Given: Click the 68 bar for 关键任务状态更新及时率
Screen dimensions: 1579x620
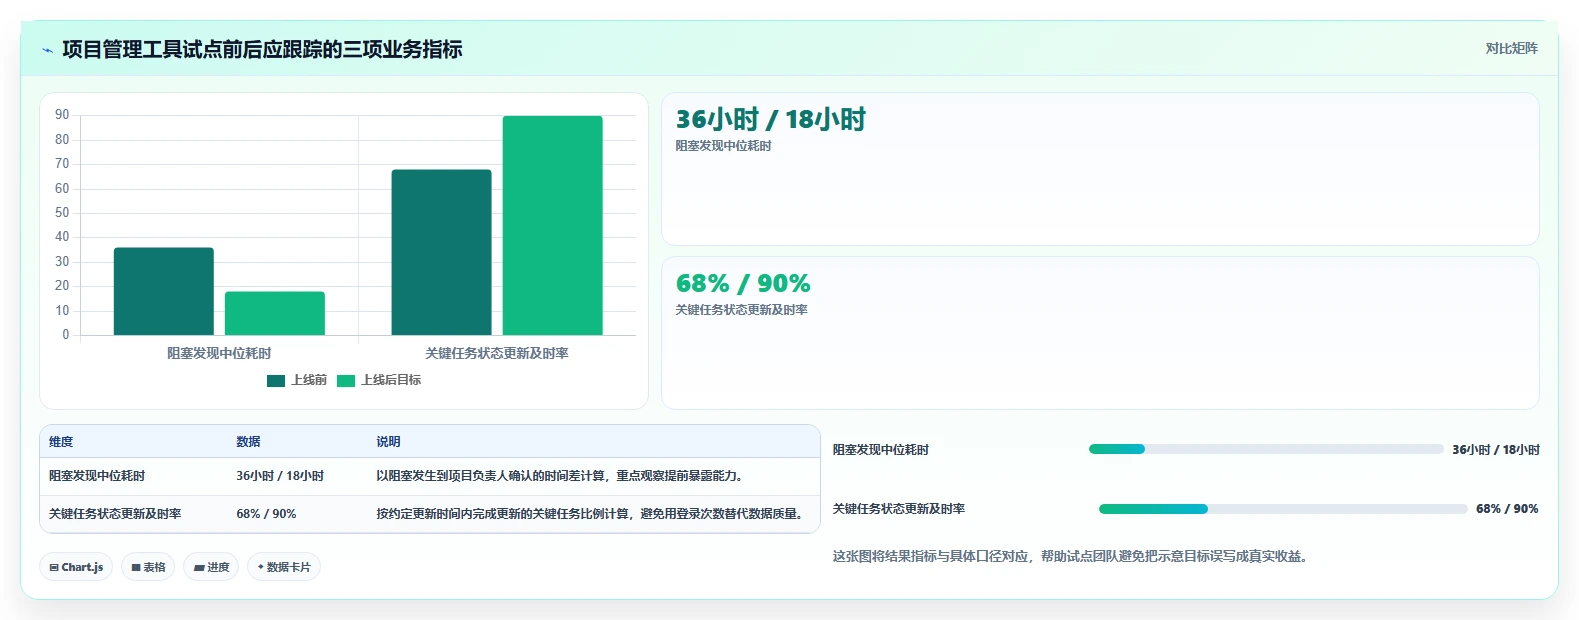Looking at the screenshot, I should [x=441, y=252].
